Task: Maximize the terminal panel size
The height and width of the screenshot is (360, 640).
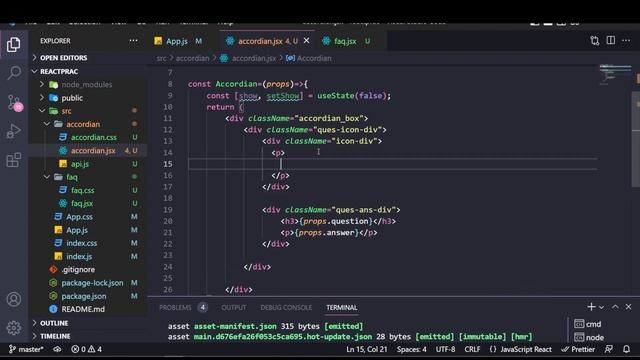Action: click(x=615, y=307)
